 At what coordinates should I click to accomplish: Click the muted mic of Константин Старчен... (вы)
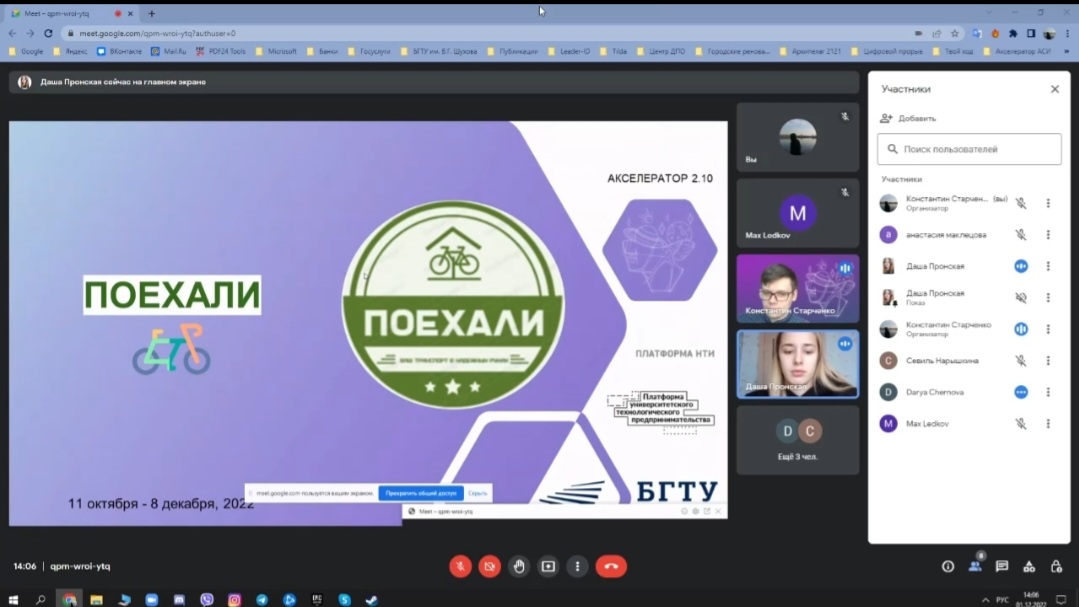click(x=1021, y=203)
